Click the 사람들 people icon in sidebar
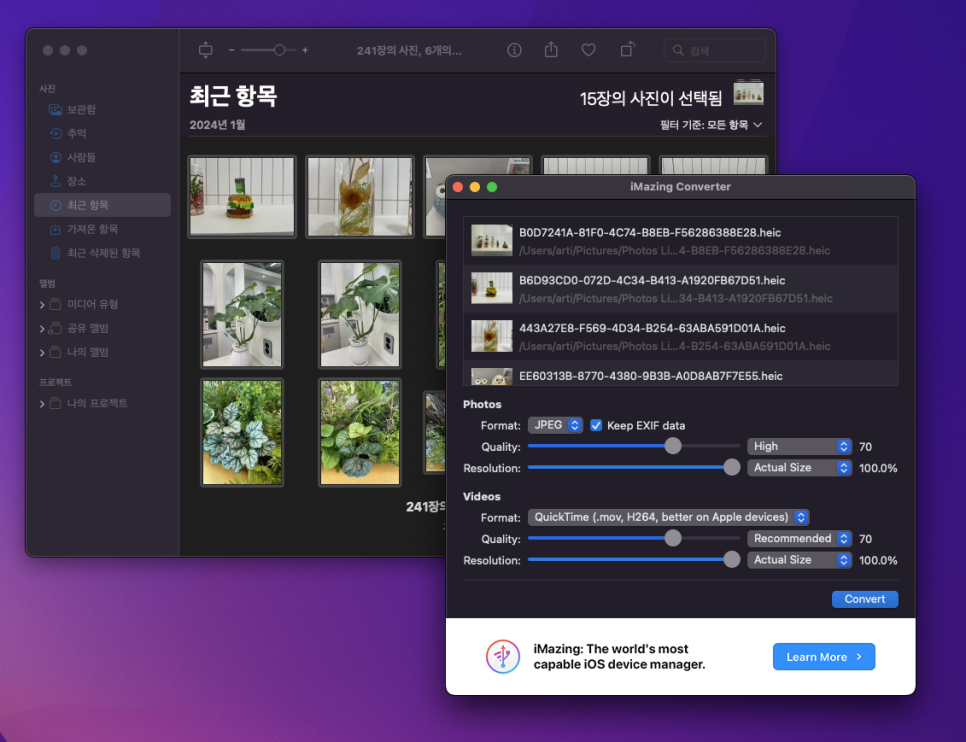 [x=55, y=157]
